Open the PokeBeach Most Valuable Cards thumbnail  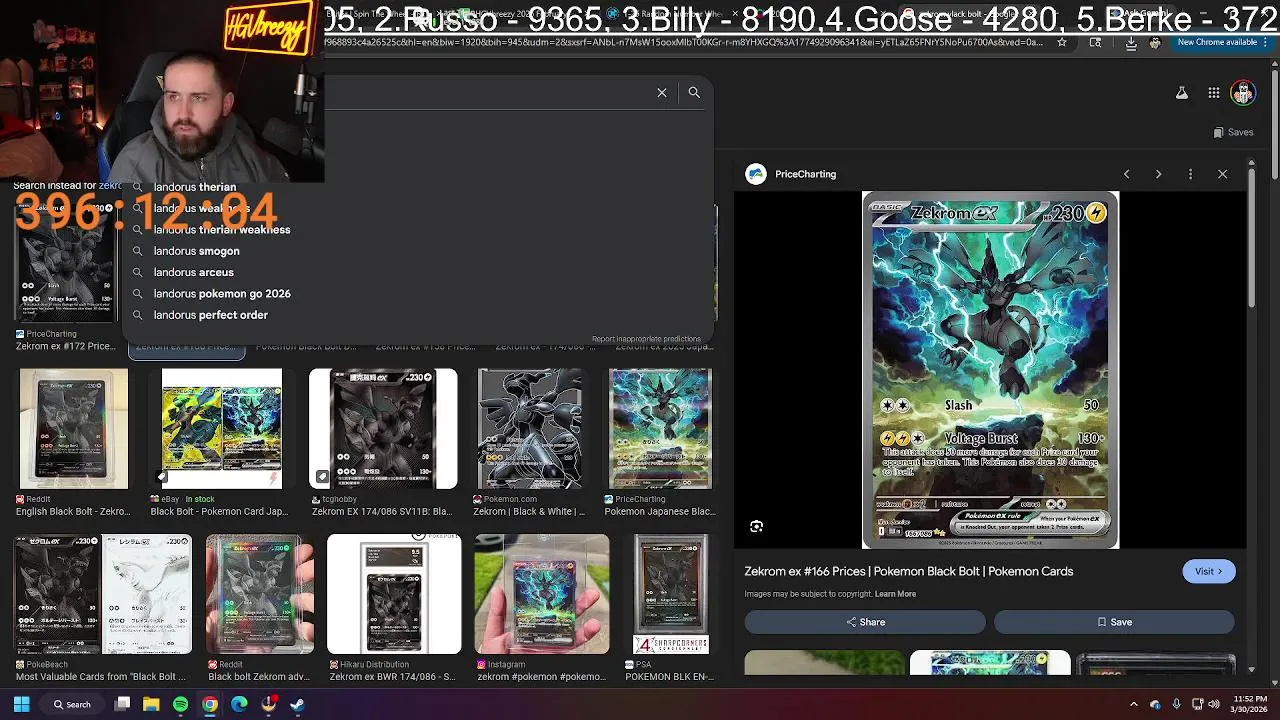[x=102, y=594]
